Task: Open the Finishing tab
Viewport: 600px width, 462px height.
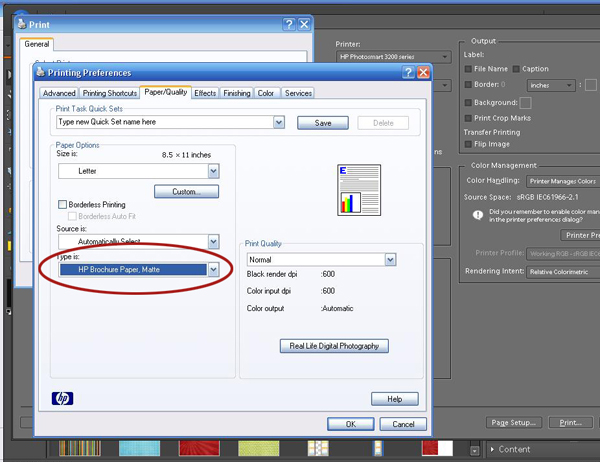Action: (237, 93)
